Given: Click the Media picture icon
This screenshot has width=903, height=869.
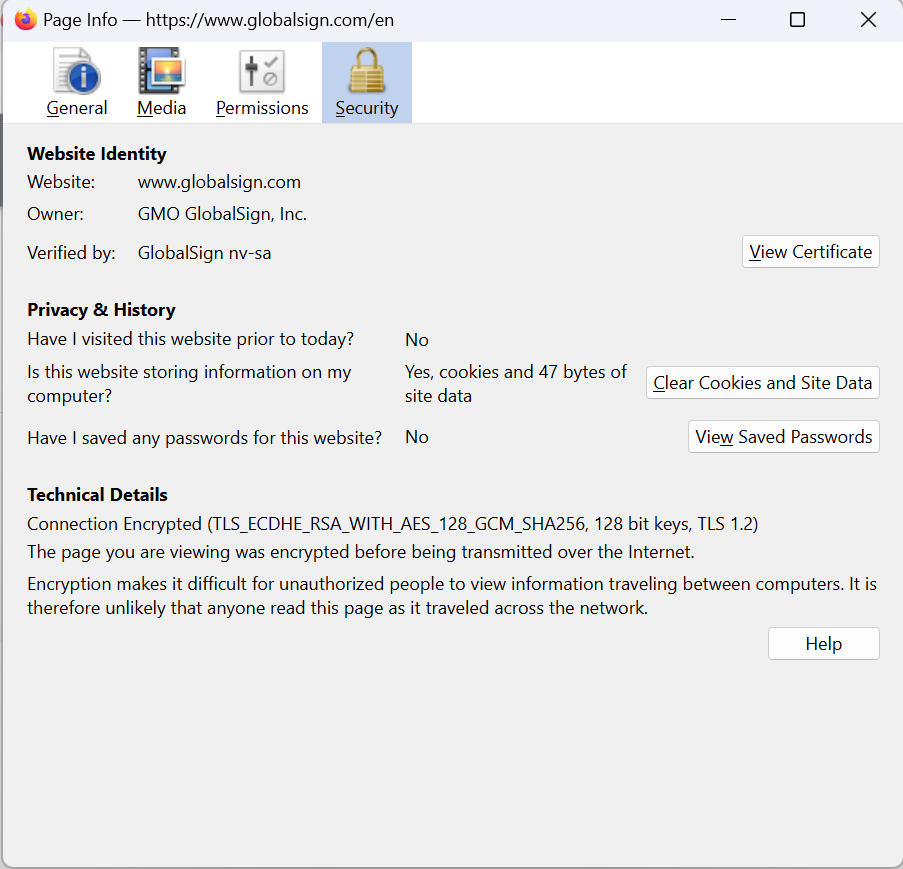Looking at the screenshot, I should pyautogui.click(x=162, y=71).
